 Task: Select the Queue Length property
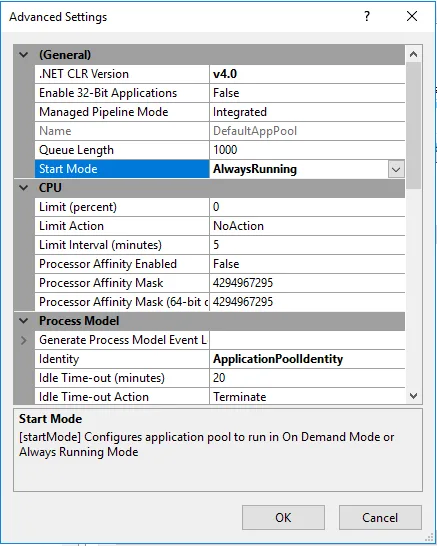point(122,150)
